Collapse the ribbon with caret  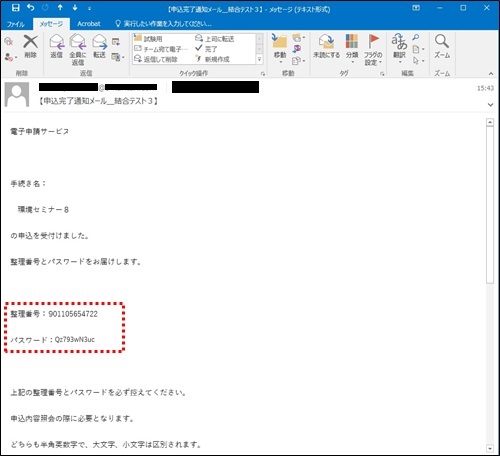click(x=491, y=74)
